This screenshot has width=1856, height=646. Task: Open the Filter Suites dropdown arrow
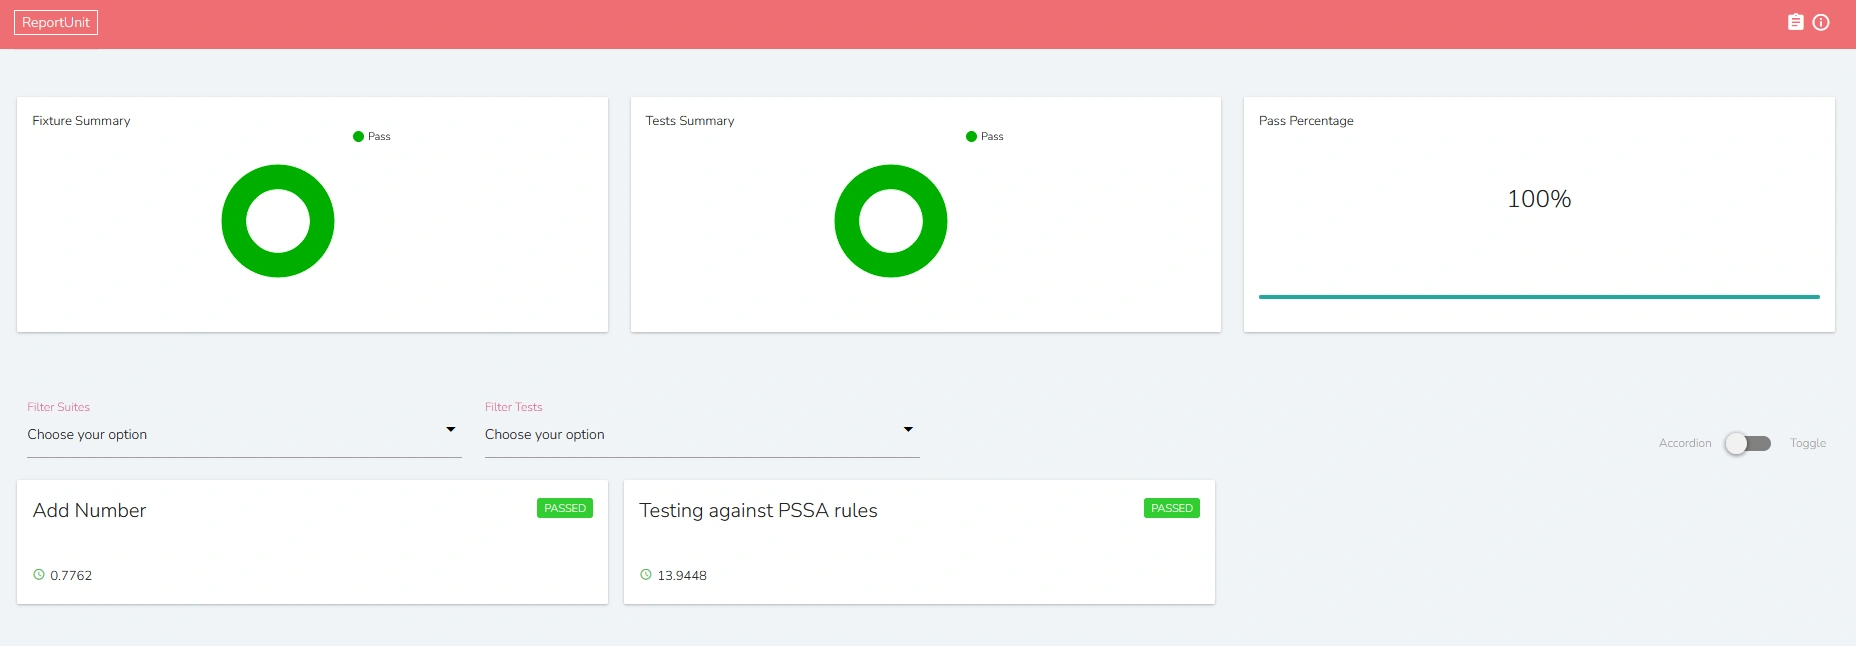pyautogui.click(x=451, y=429)
